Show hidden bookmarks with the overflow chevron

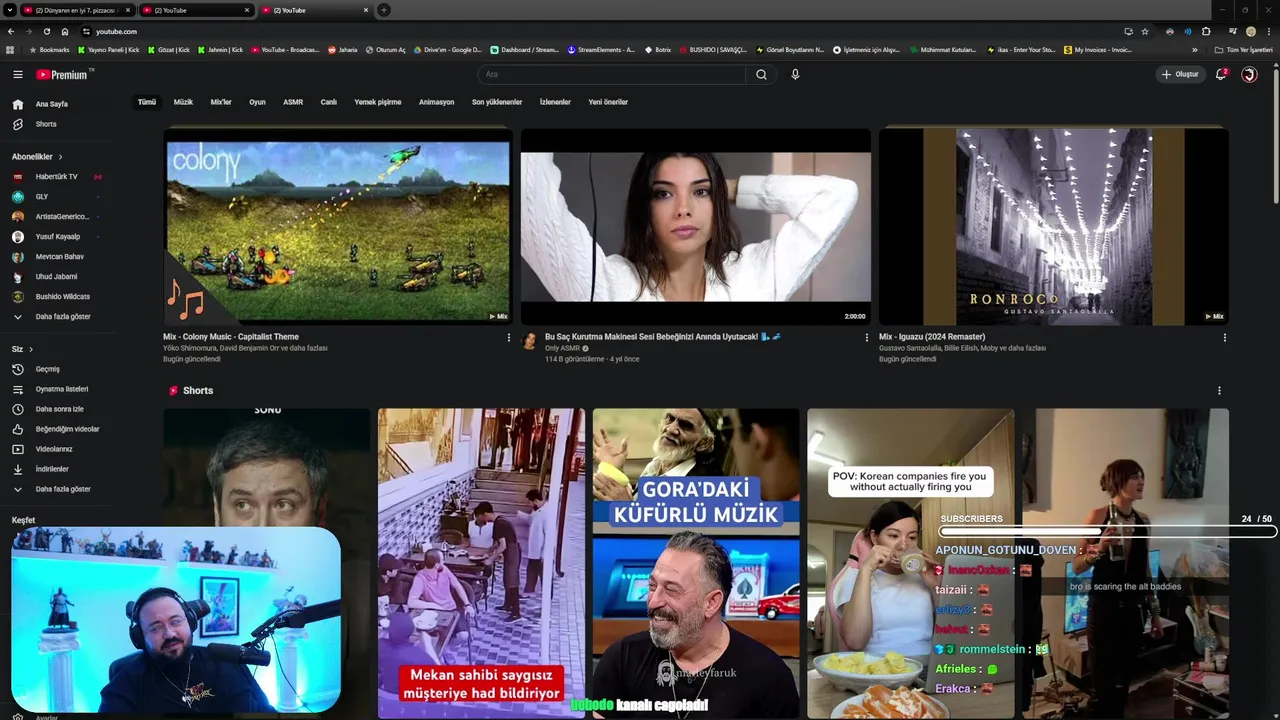1194,50
